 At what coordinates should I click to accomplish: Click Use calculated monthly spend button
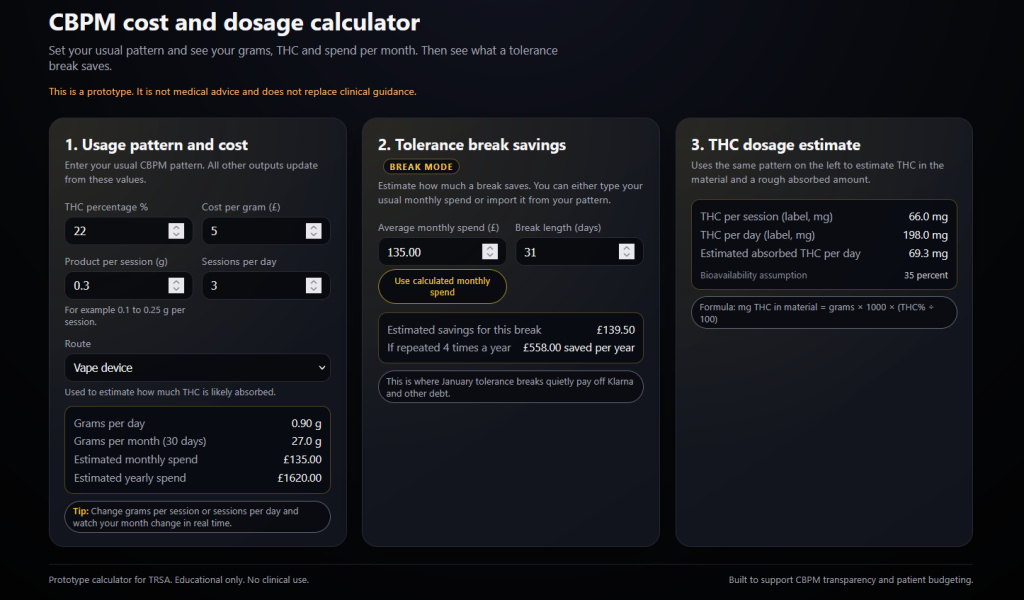[x=442, y=287]
